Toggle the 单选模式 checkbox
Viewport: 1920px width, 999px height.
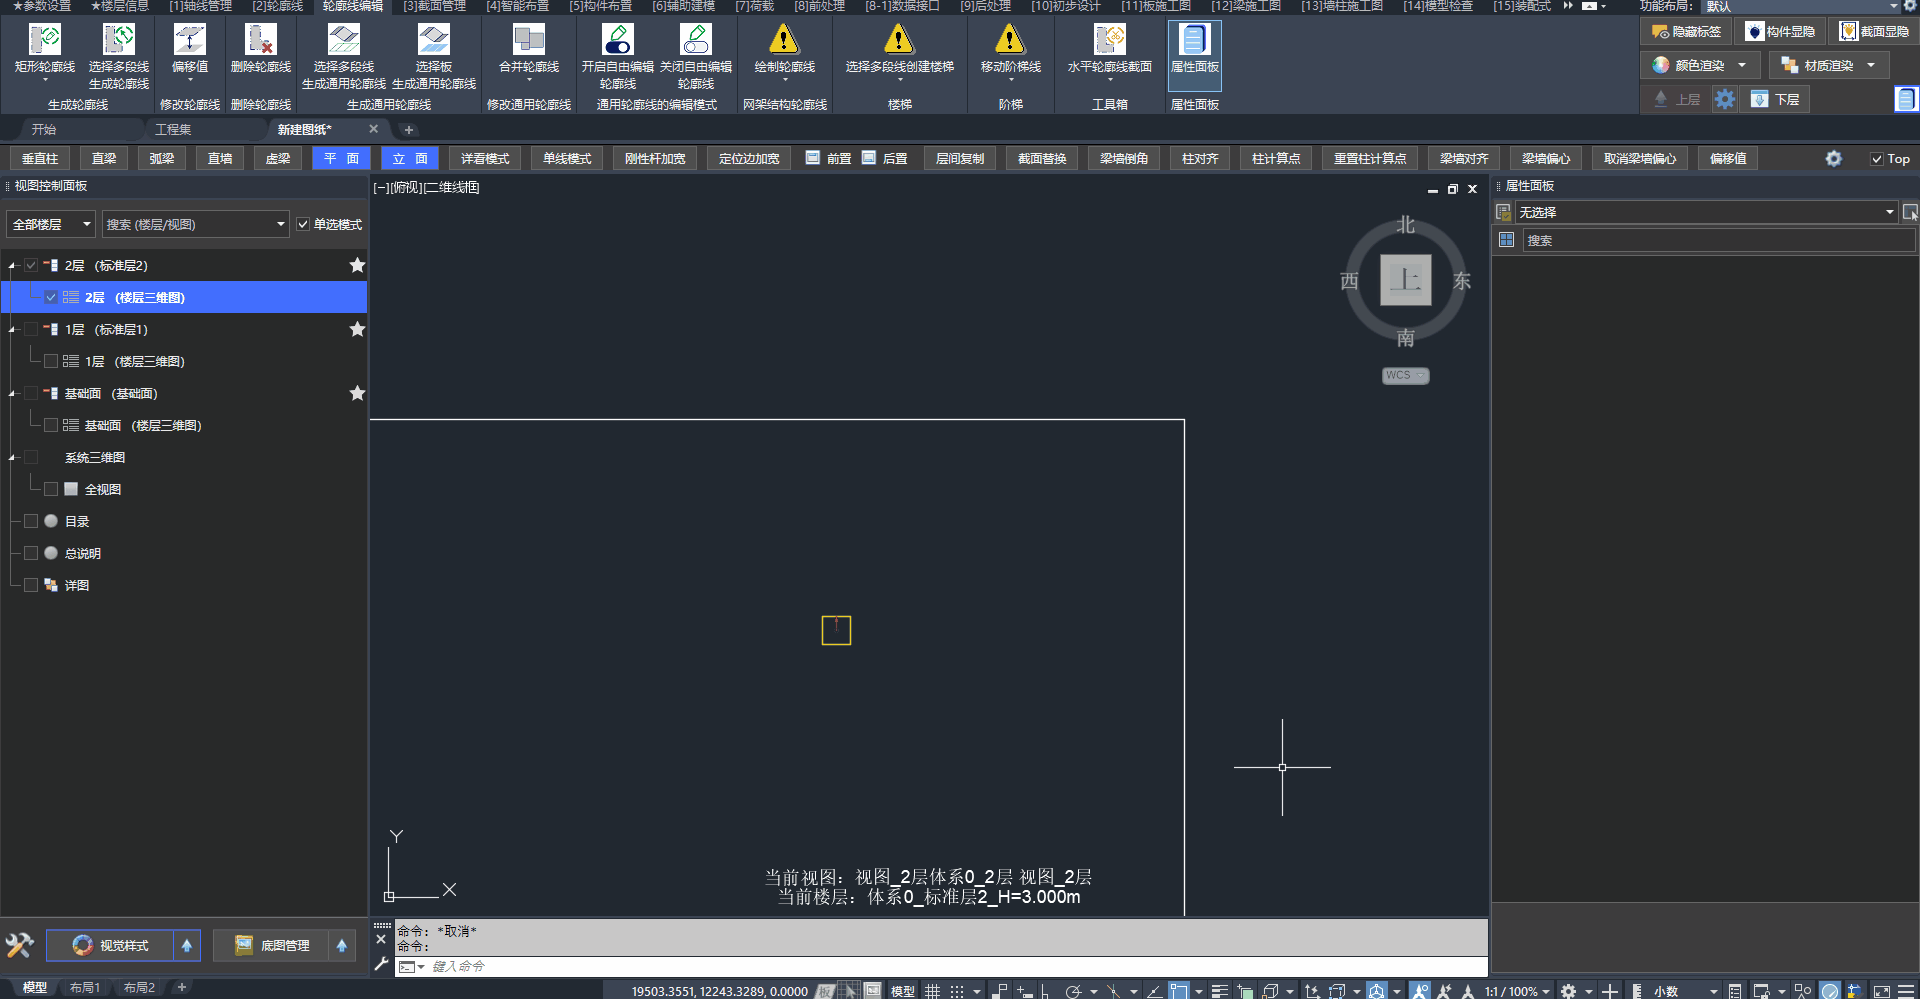(303, 225)
